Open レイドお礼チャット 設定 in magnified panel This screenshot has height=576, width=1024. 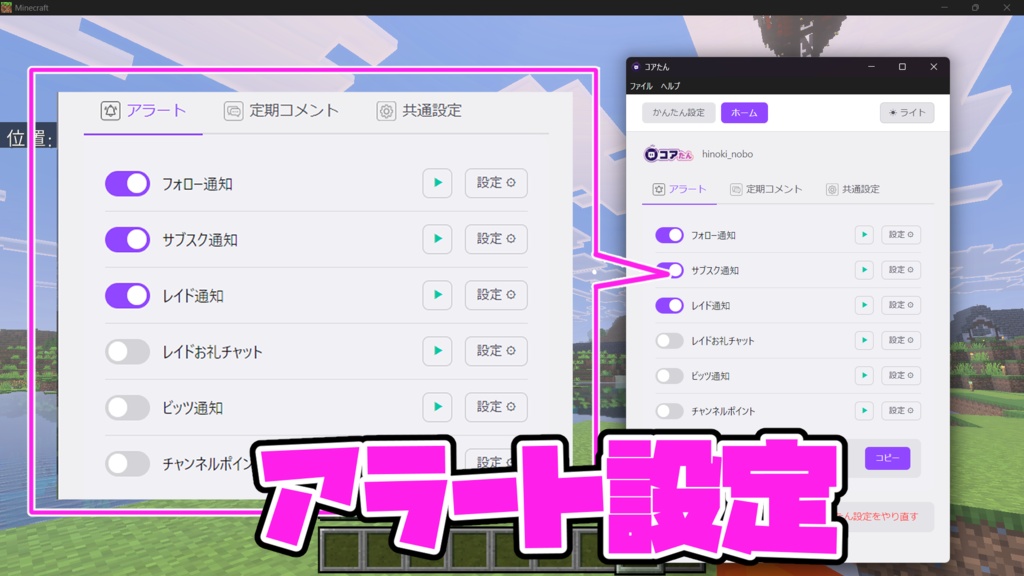(x=496, y=351)
